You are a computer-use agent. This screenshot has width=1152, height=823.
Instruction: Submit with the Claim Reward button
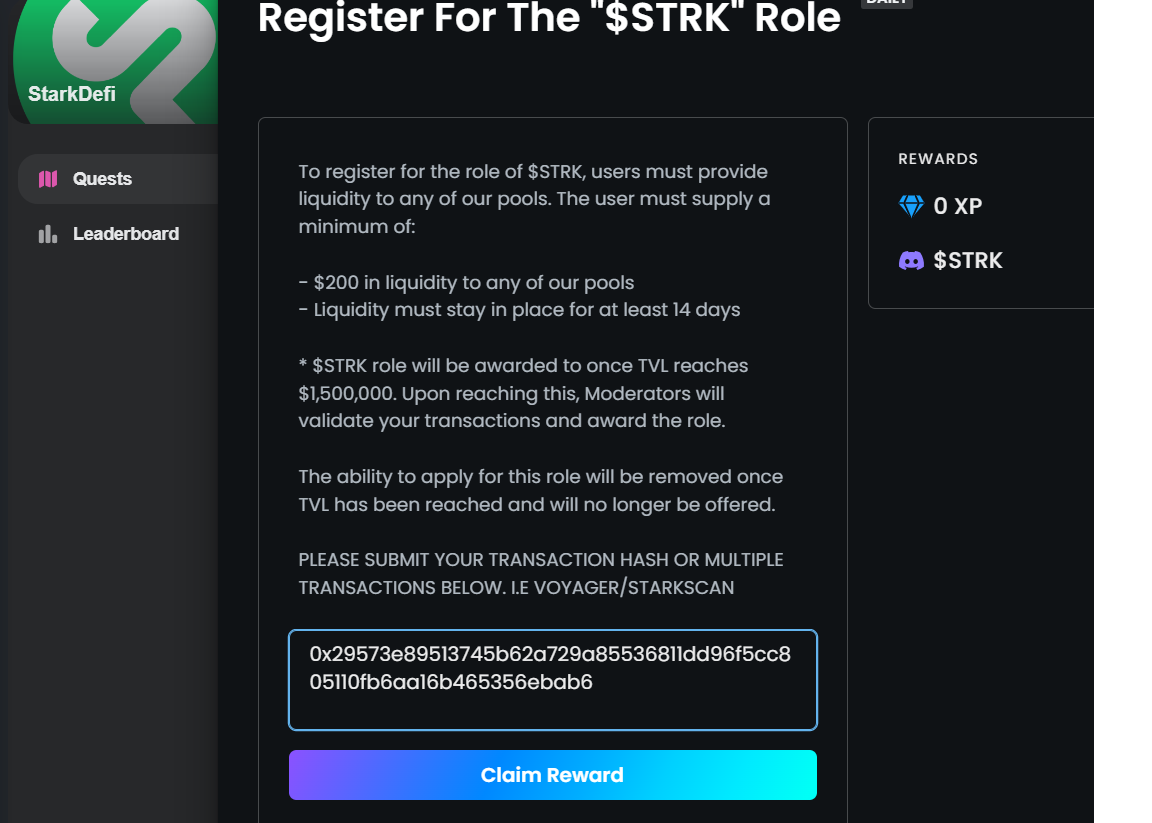(x=552, y=775)
